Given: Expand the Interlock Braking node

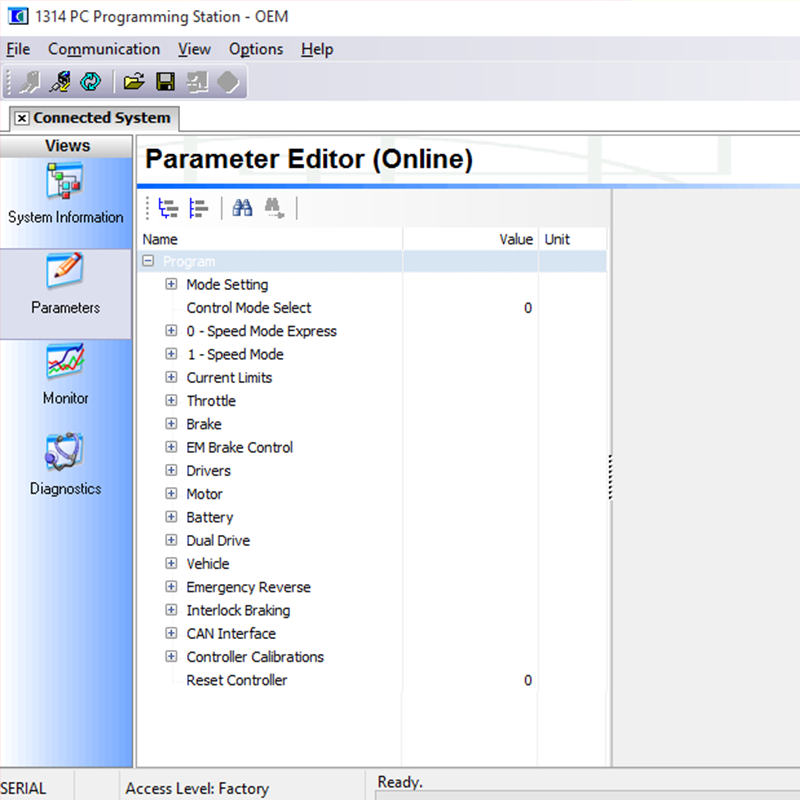Looking at the screenshot, I should 171,610.
